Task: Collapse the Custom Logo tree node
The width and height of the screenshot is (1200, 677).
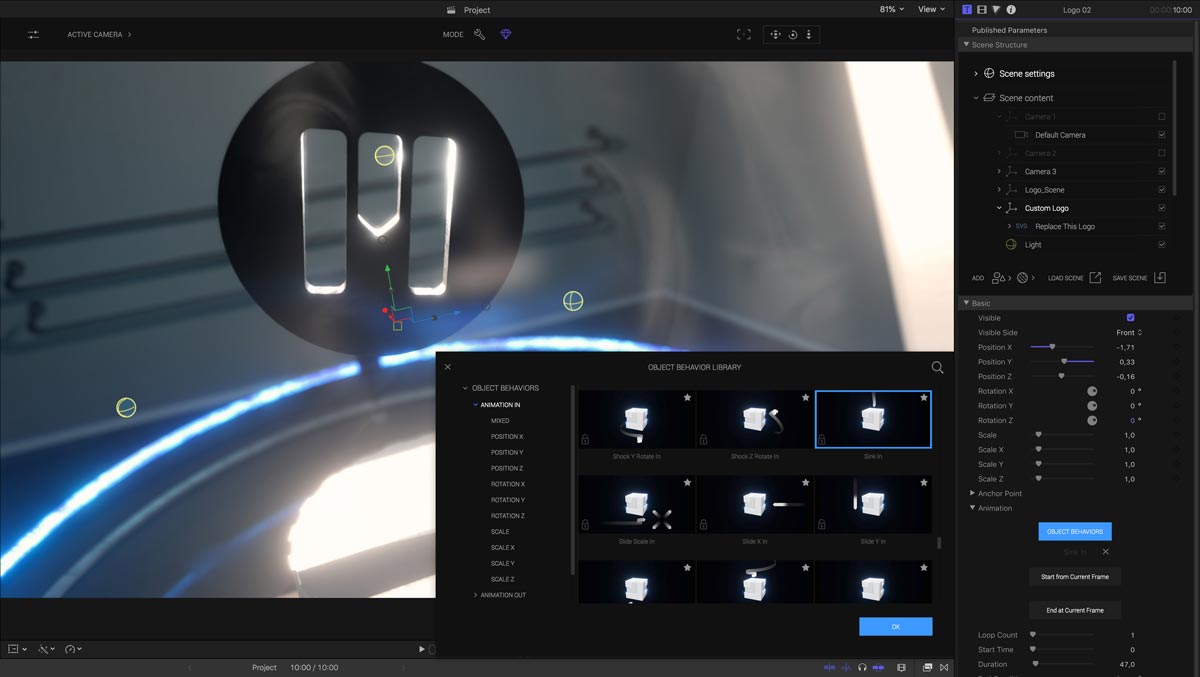Action: [999, 208]
